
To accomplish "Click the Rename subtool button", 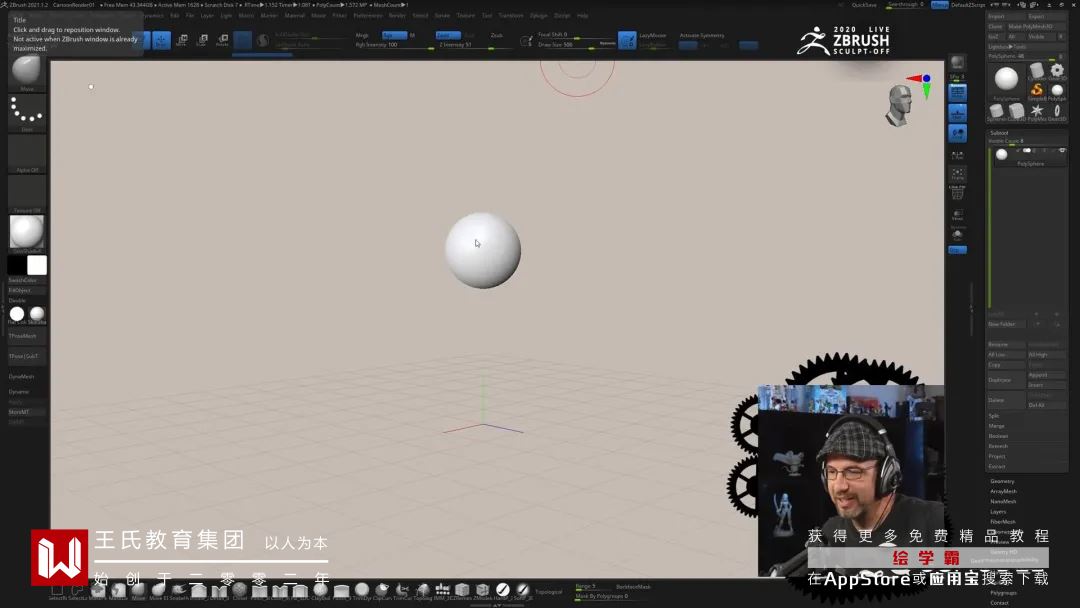I will (x=1006, y=344).
